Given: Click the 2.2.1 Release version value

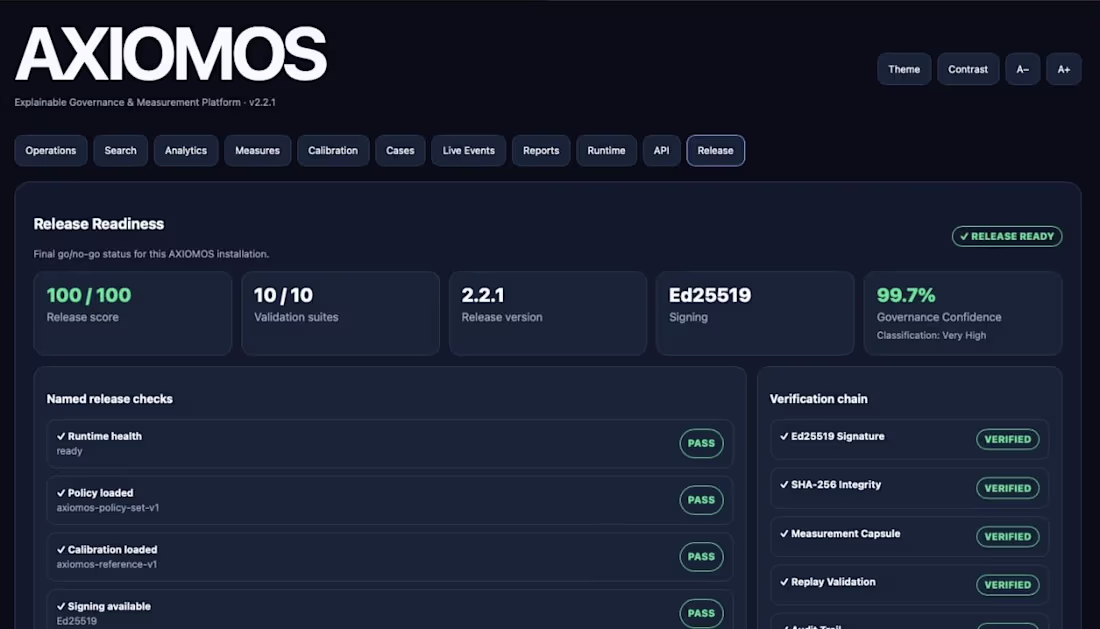Looking at the screenshot, I should pyautogui.click(x=483, y=295).
